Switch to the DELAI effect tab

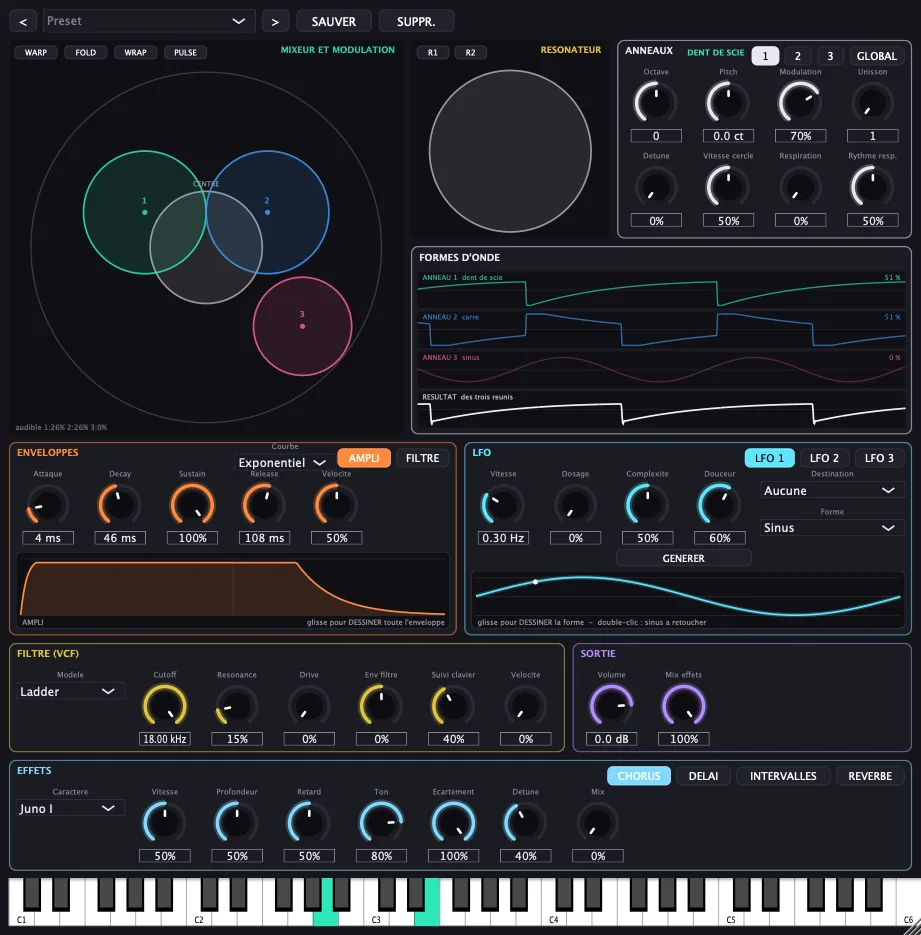click(x=703, y=776)
